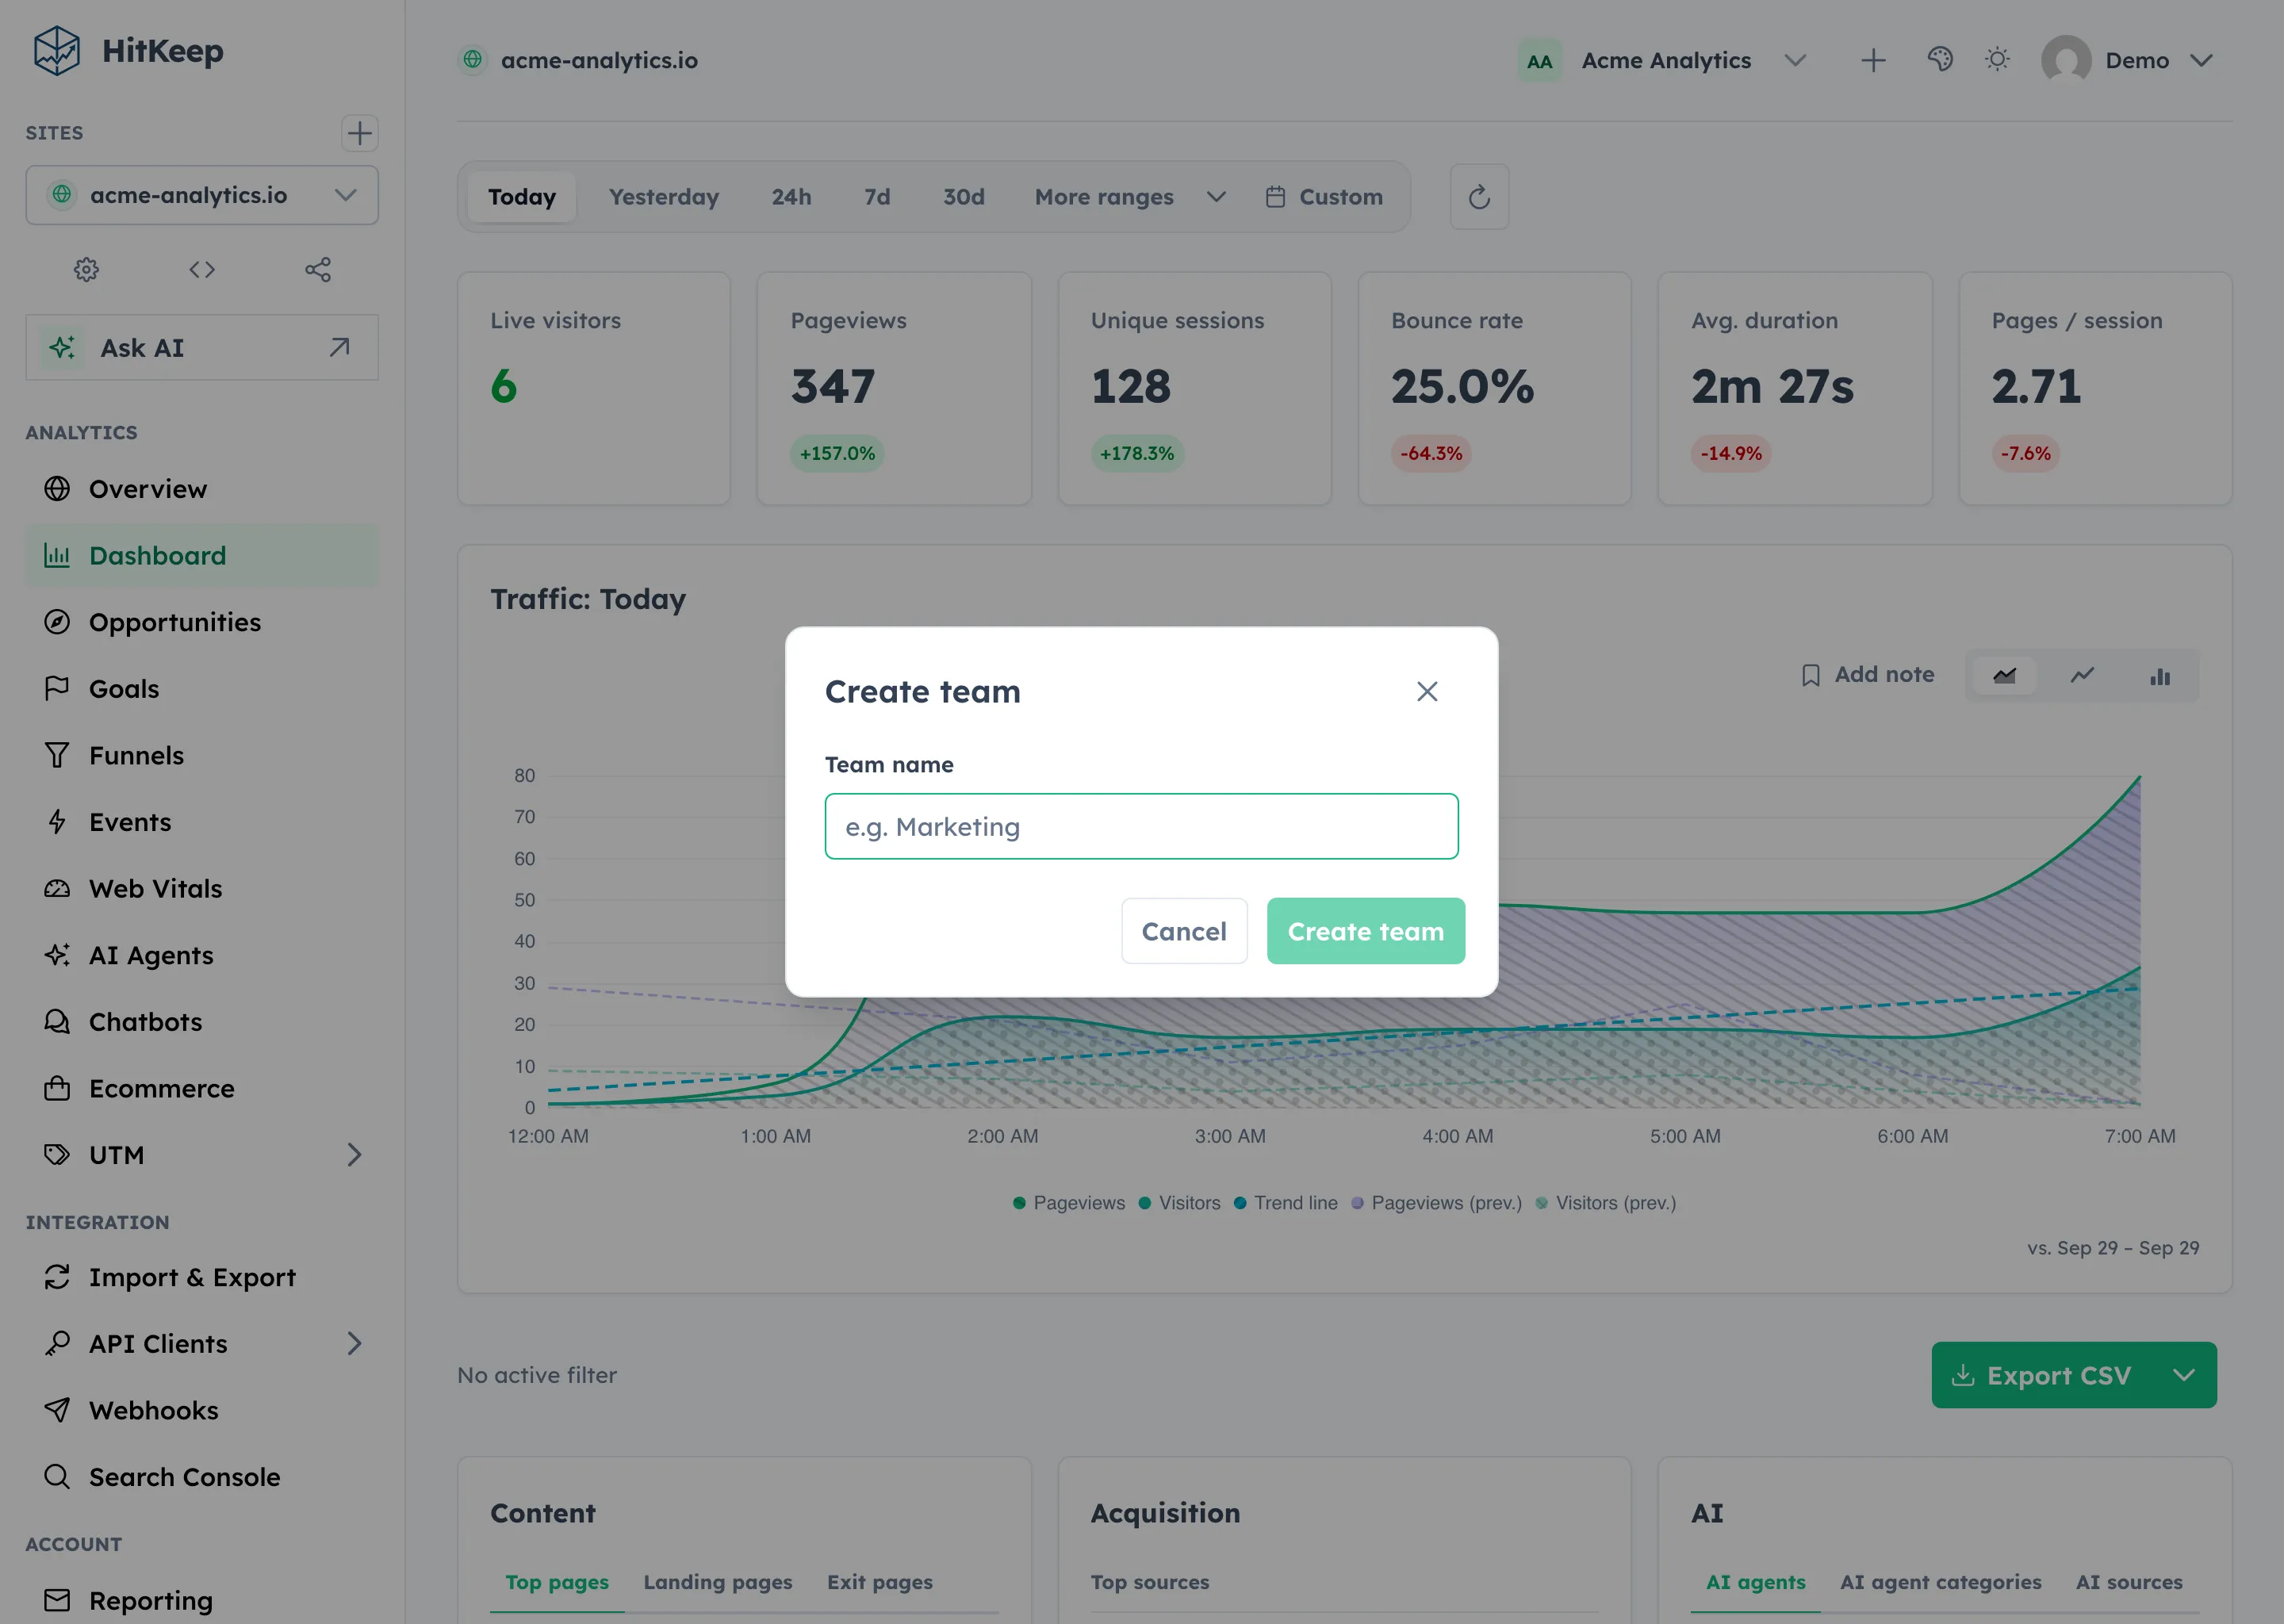Open Ecommerce bag icon
This screenshot has height=1624, width=2284.
click(x=57, y=1088)
